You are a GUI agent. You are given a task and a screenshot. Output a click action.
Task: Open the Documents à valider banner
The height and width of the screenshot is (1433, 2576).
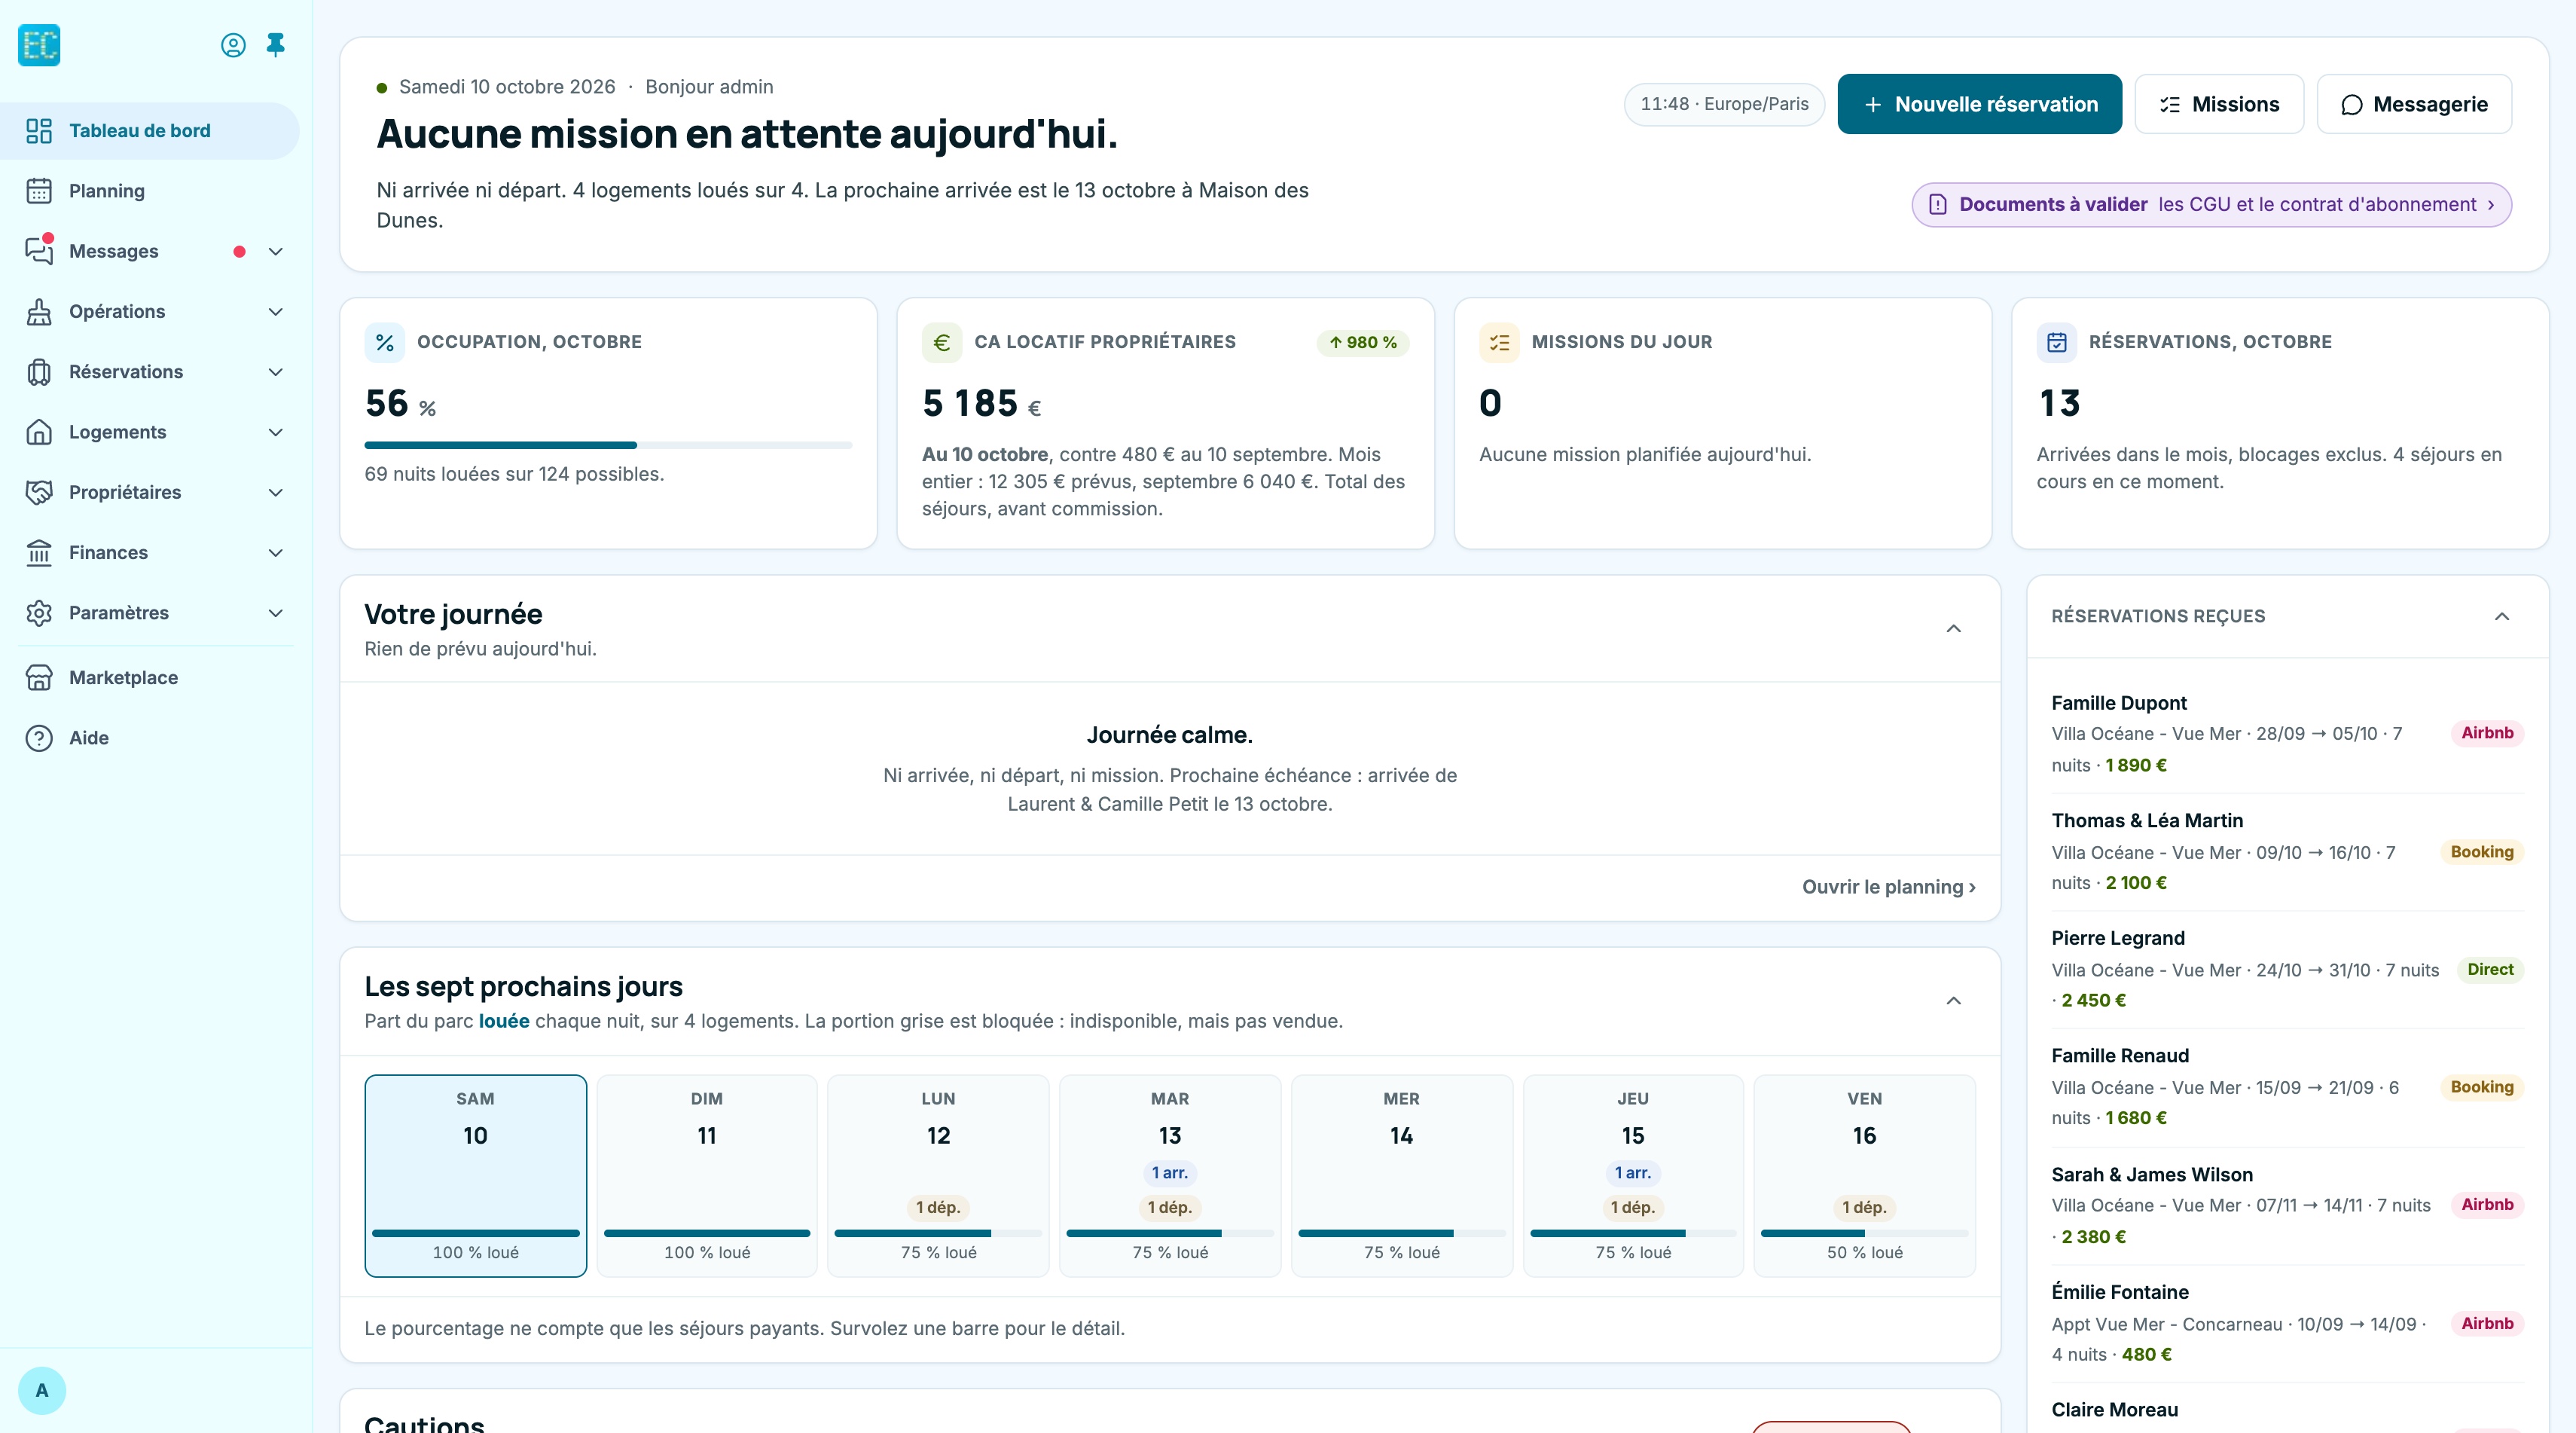(x=2211, y=205)
